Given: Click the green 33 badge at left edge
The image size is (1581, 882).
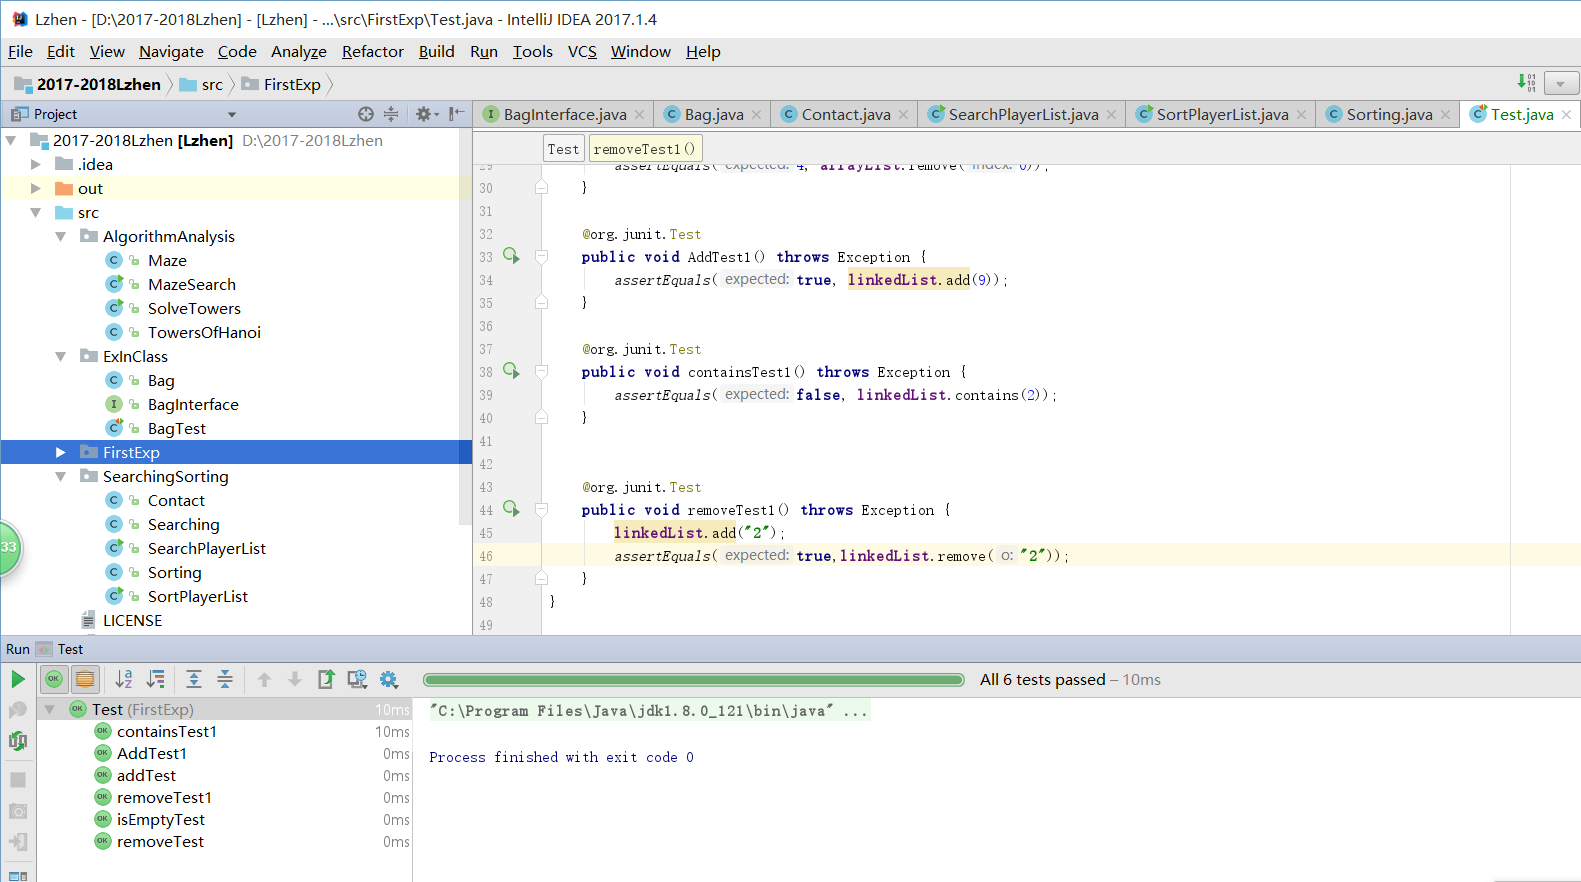Looking at the screenshot, I should (x=9, y=547).
